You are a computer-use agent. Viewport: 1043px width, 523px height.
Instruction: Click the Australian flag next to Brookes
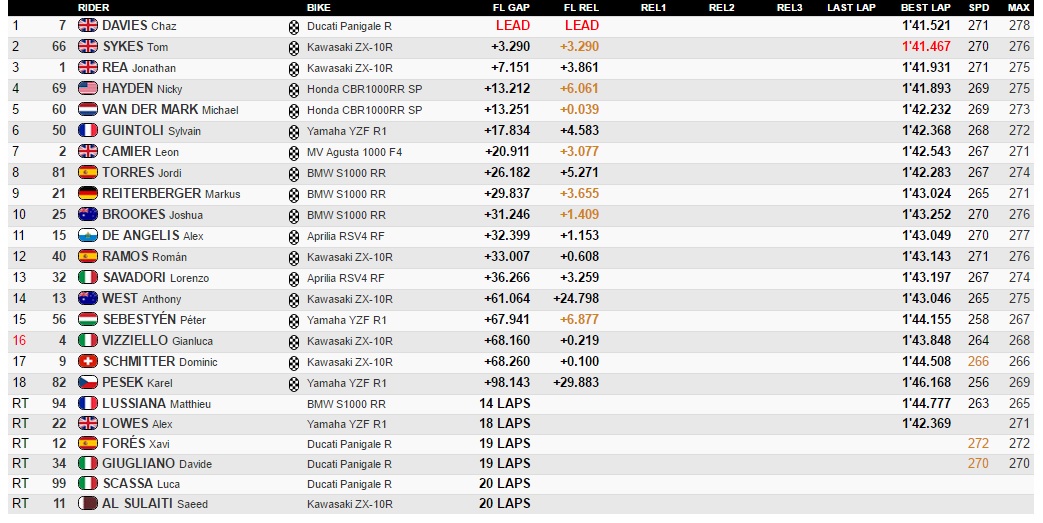[x=88, y=215]
